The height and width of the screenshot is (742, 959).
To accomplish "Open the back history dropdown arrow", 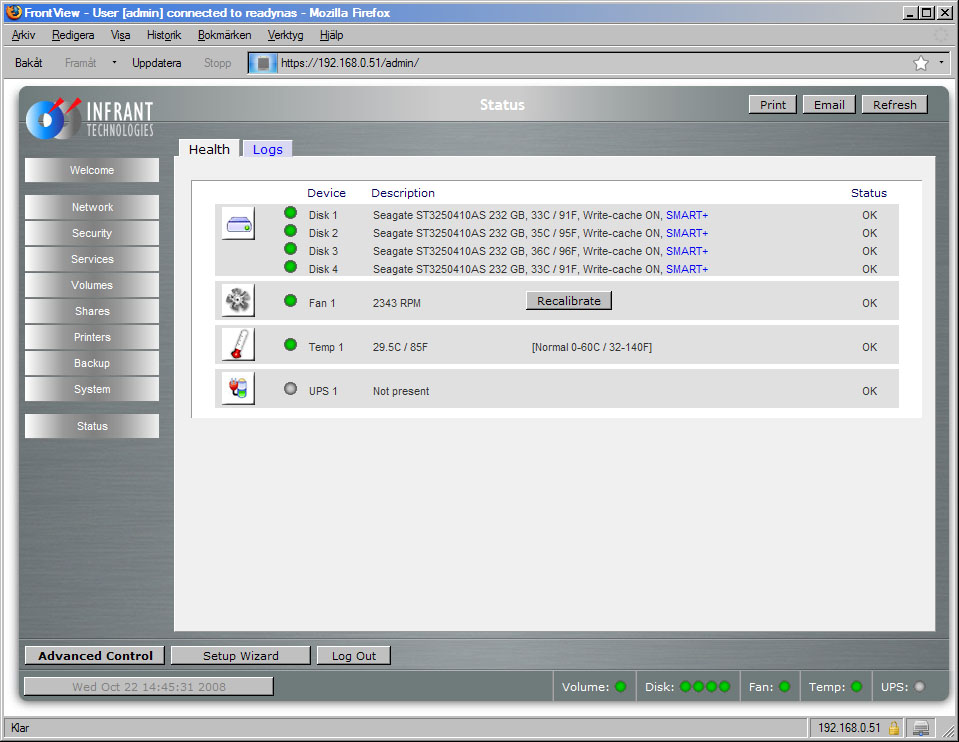I will [x=114, y=62].
